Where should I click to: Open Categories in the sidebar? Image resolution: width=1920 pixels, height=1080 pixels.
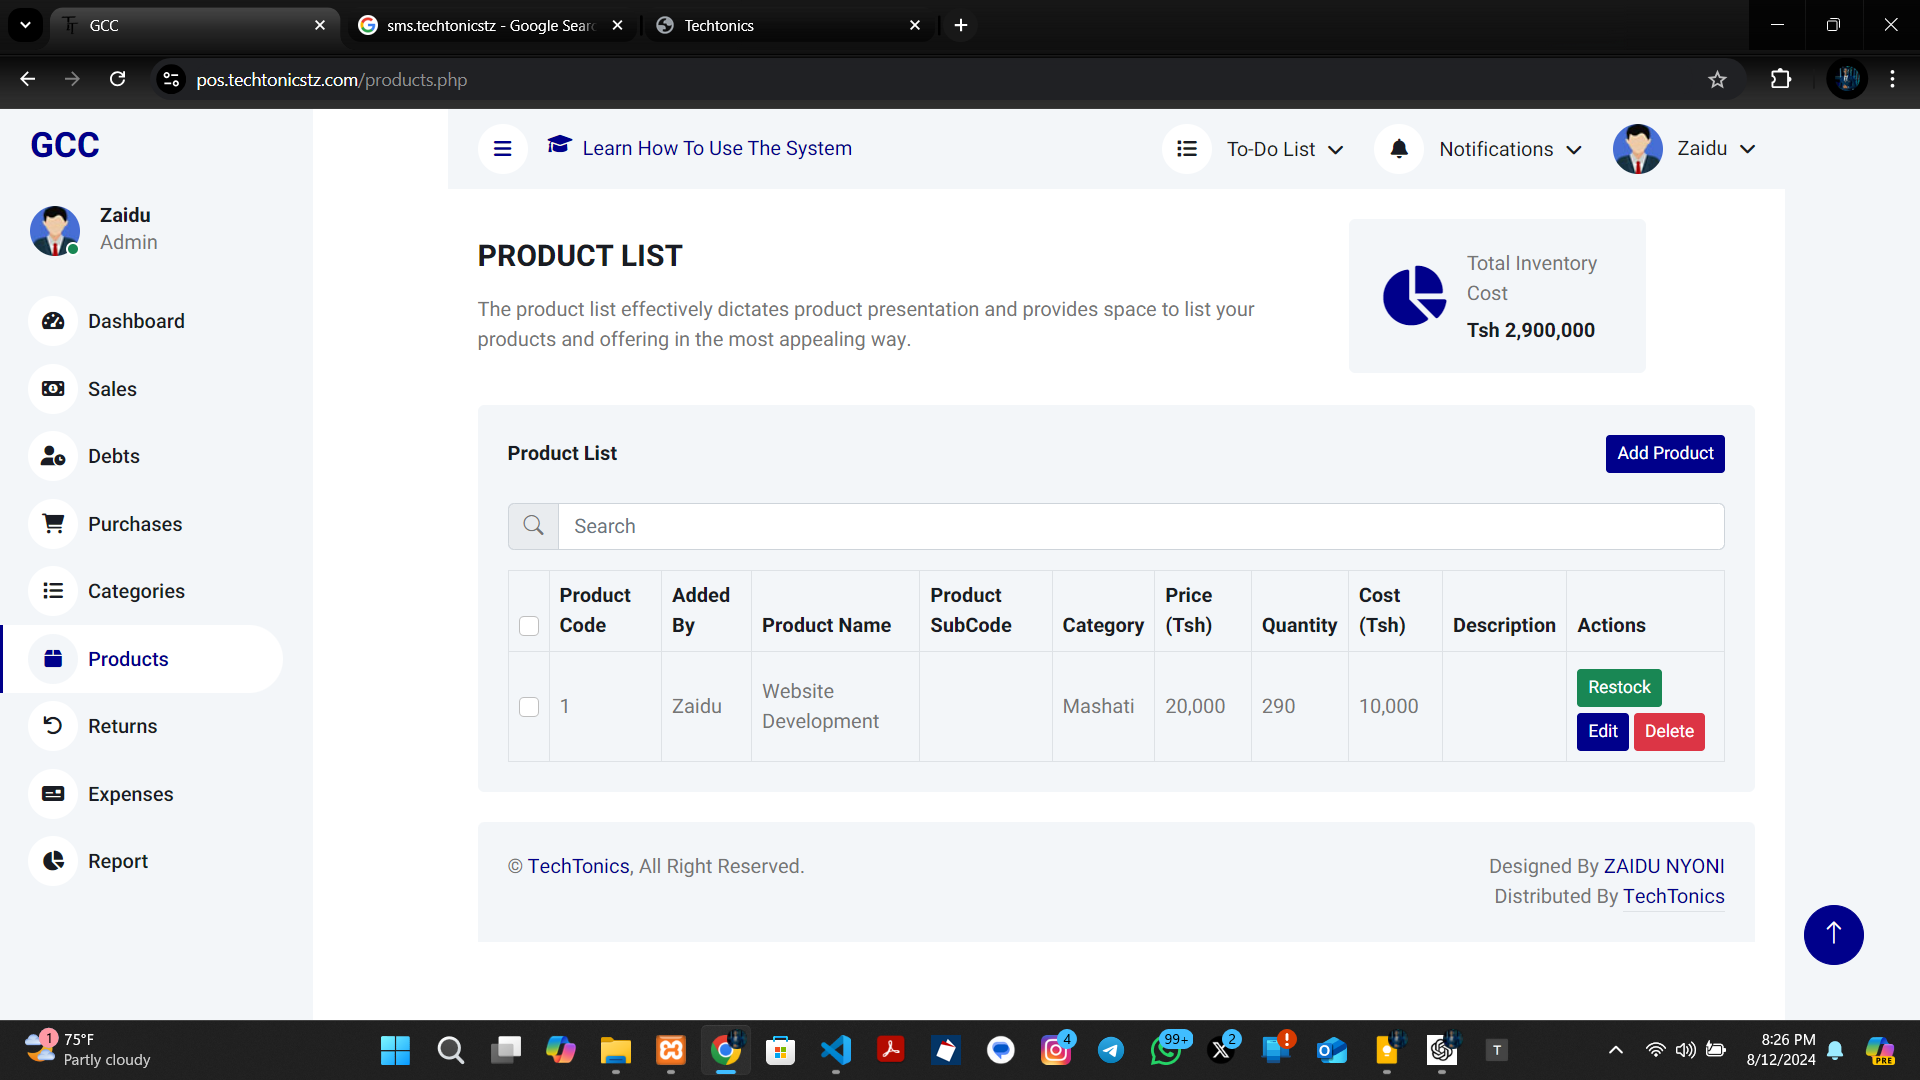pos(136,591)
